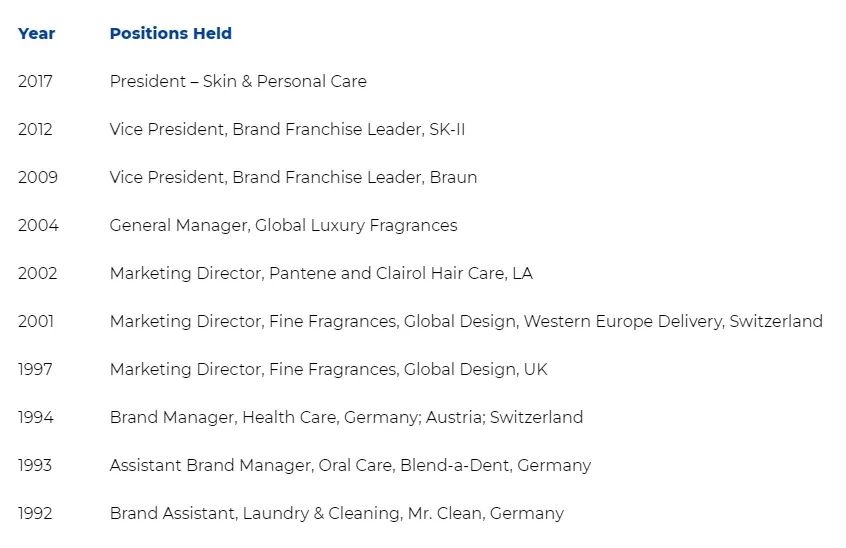Click the SK-II Brand Franchise Leader row
Screen dimensions: 846x548
287,129
